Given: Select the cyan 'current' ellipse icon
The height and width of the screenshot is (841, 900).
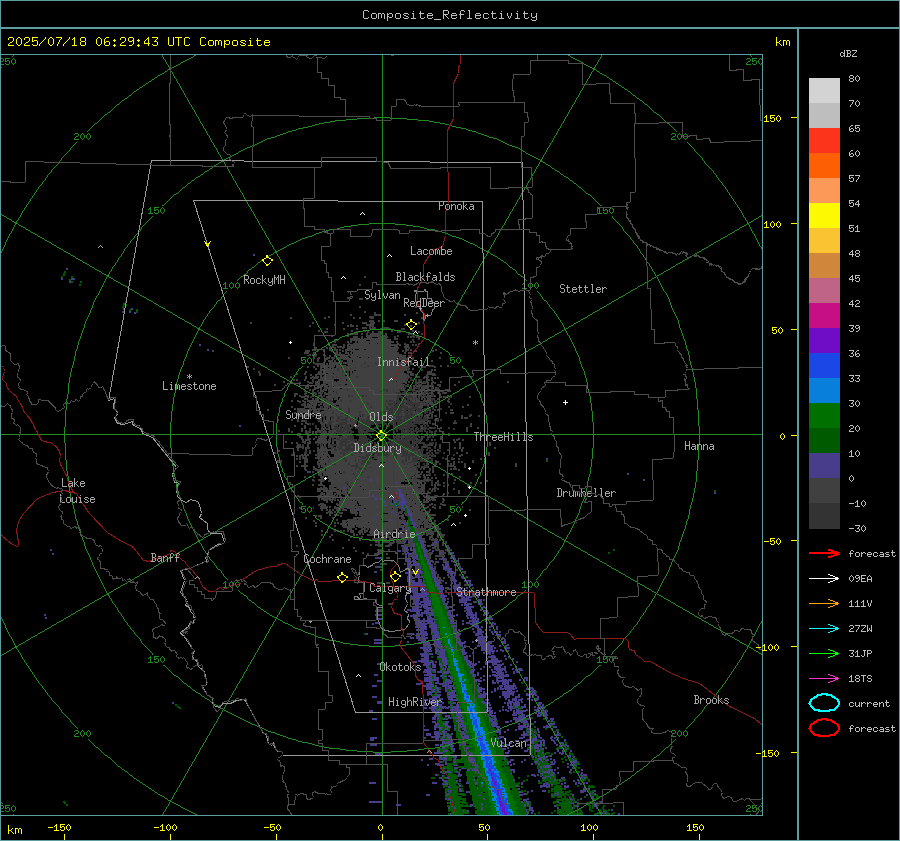Looking at the screenshot, I should [824, 703].
